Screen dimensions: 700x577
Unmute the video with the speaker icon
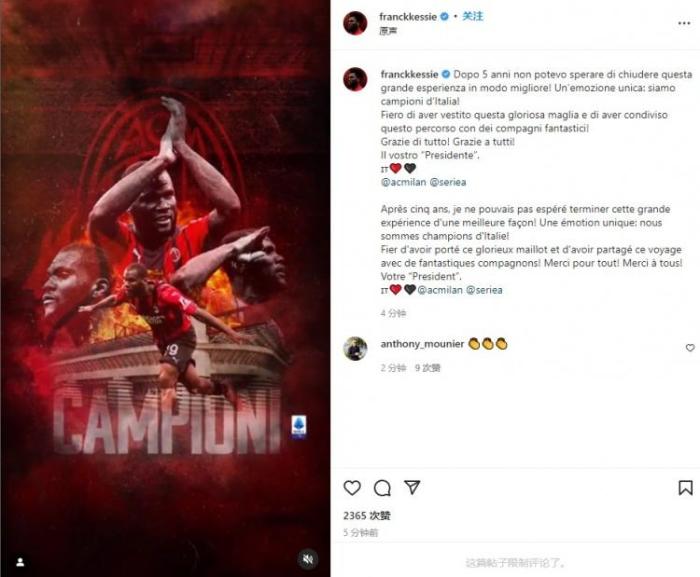pyautogui.click(x=308, y=559)
